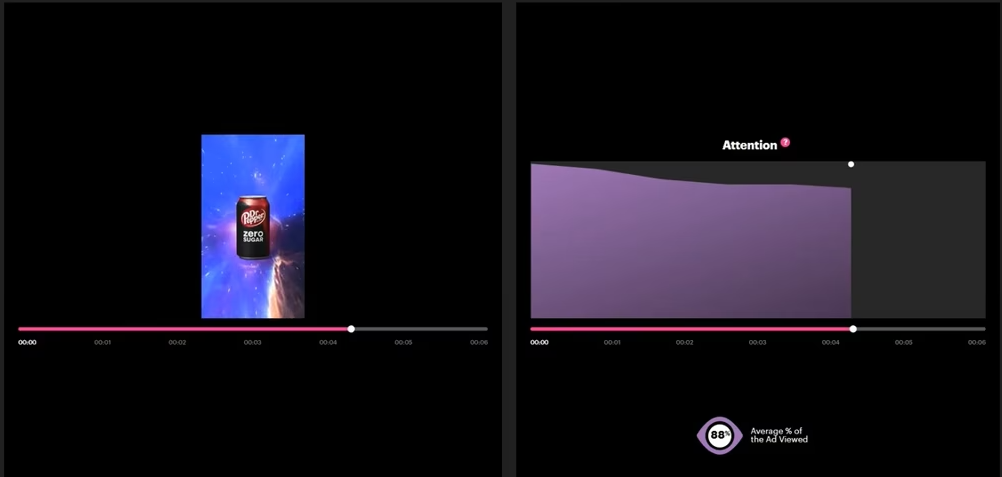
Task: Click the white marker dot on attention graph
Action: tap(851, 164)
